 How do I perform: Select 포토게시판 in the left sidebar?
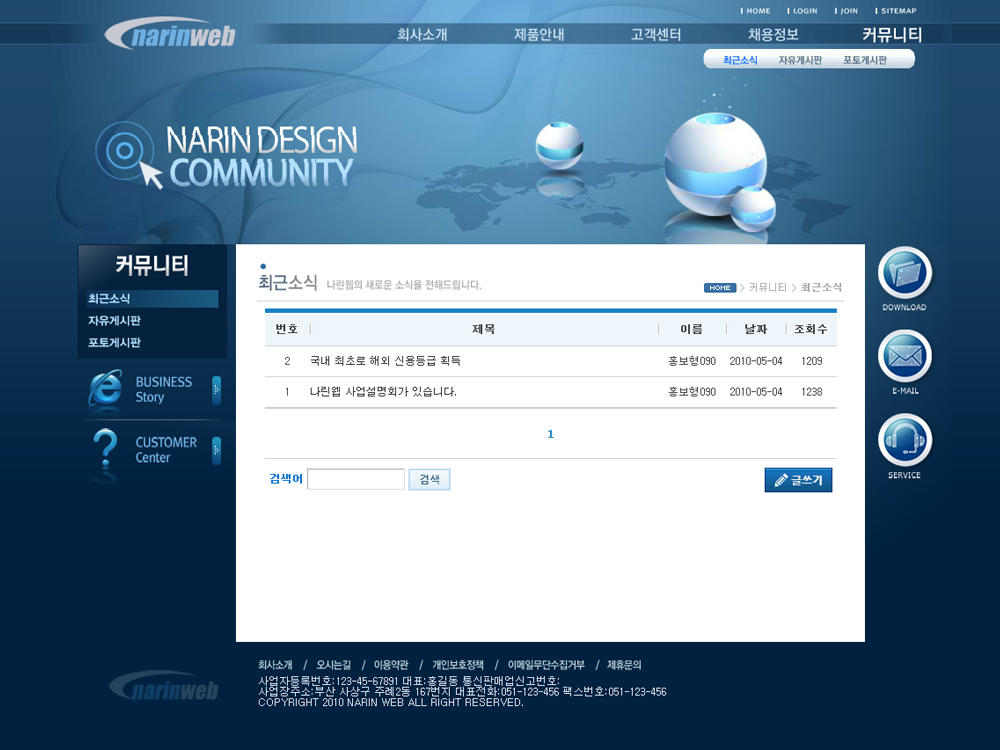point(115,343)
